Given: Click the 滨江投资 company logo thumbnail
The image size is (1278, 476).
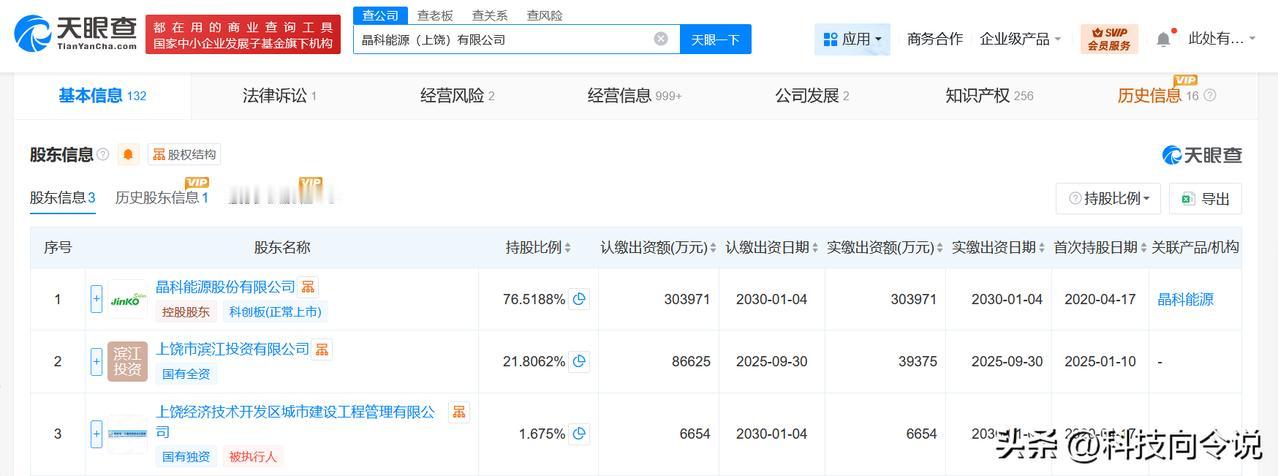Looking at the screenshot, I should [x=127, y=361].
